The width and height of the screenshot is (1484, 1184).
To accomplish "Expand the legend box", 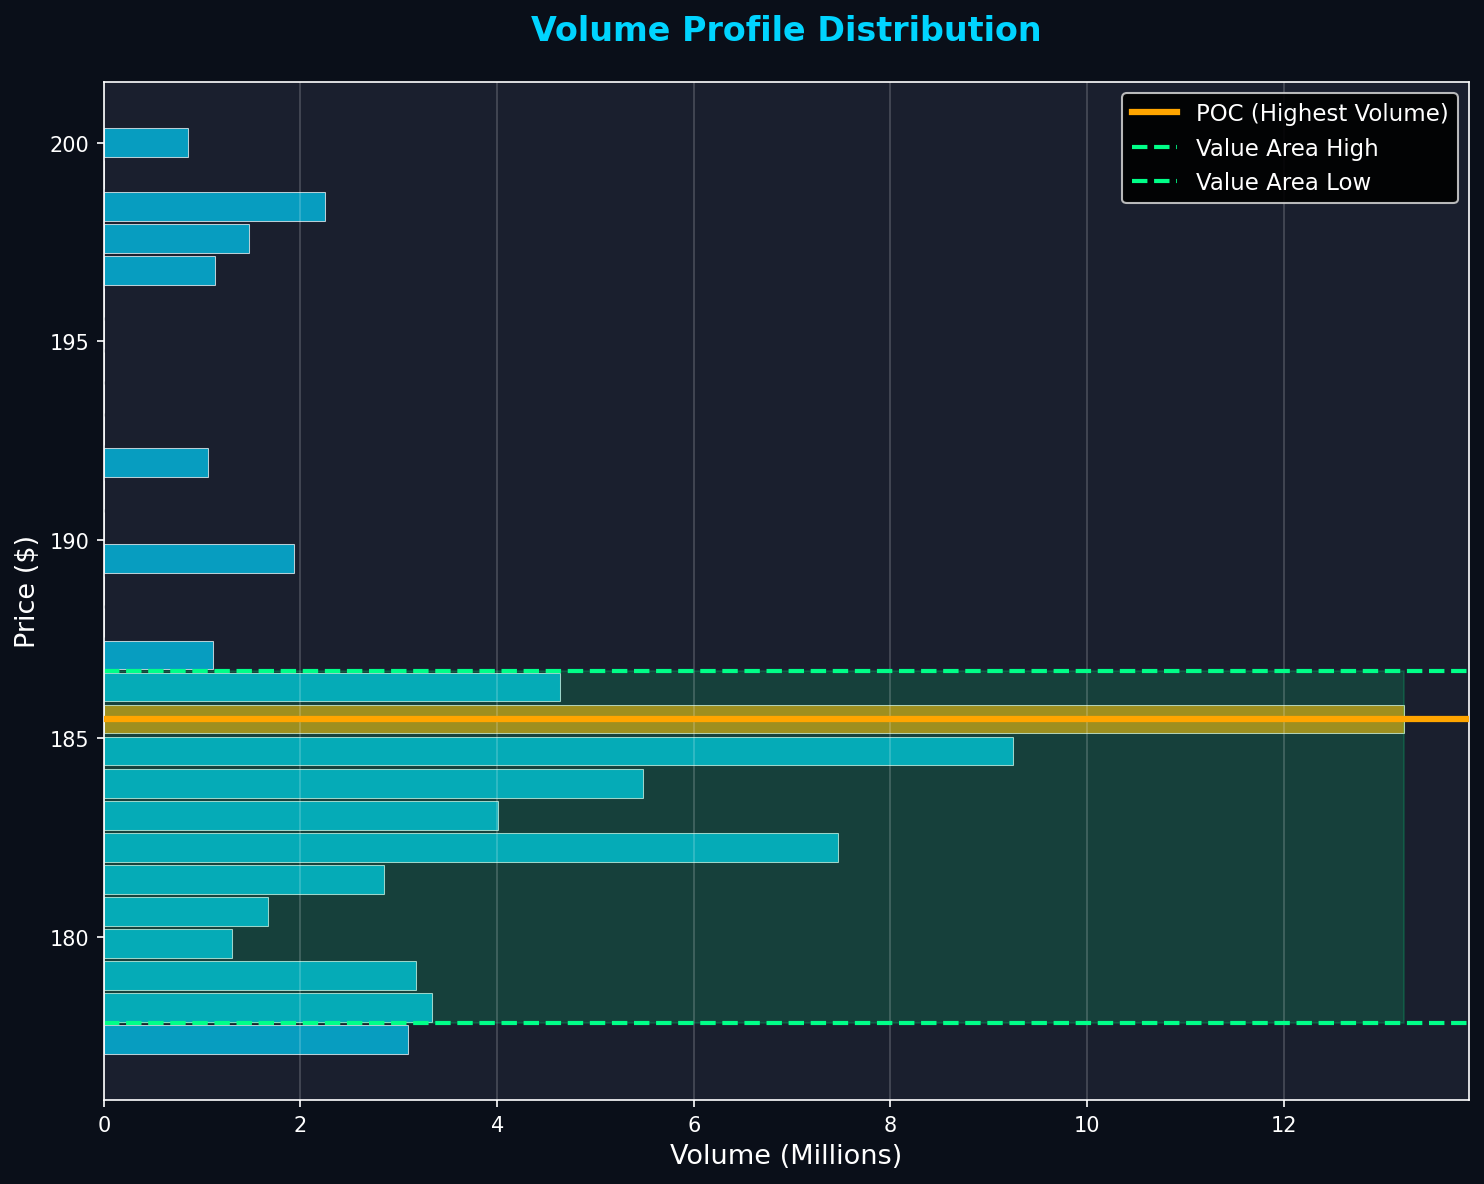I will point(1291,146).
